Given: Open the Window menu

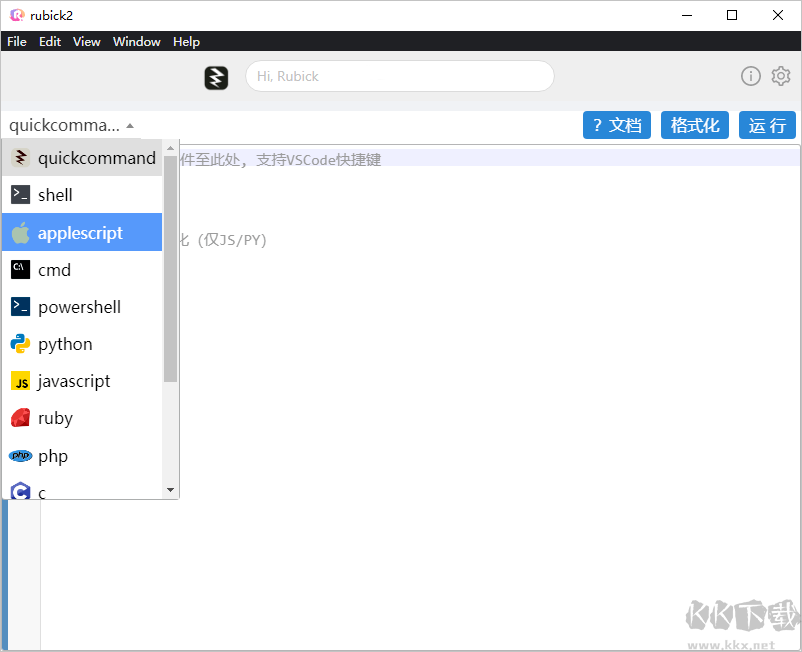Looking at the screenshot, I should coord(136,42).
